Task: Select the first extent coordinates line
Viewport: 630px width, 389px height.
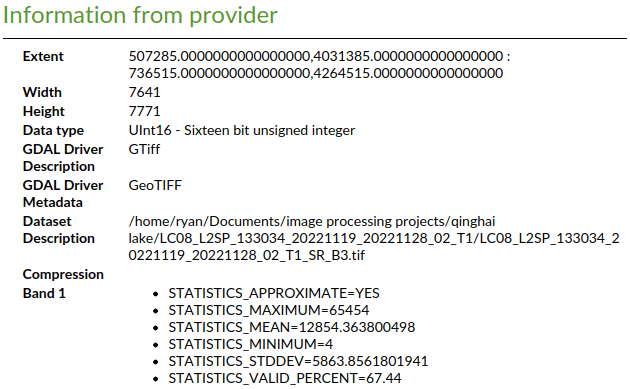Action: click(x=319, y=56)
